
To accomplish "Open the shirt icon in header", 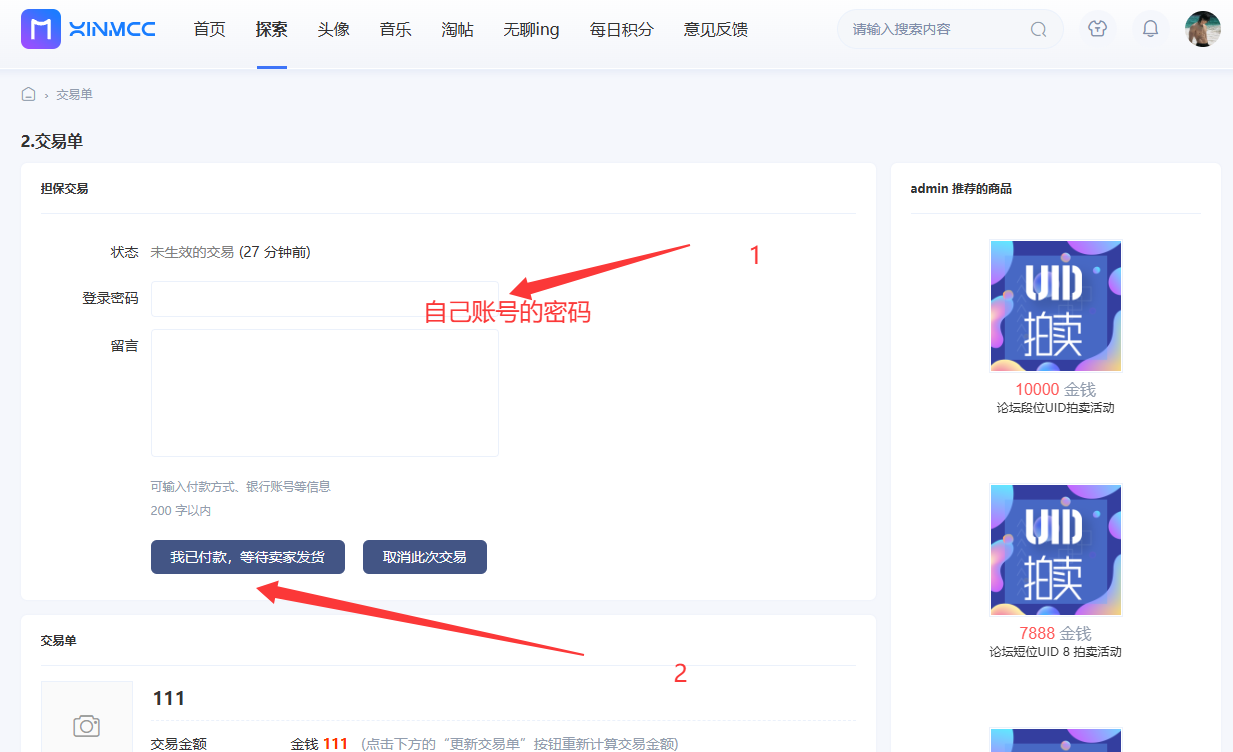I will point(1098,29).
